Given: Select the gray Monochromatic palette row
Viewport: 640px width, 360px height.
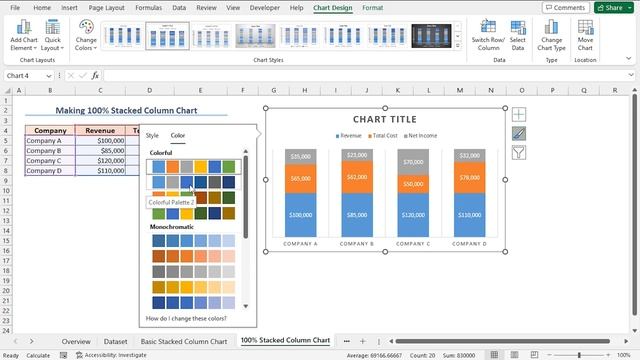Looking at the screenshot, I should [193, 271].
